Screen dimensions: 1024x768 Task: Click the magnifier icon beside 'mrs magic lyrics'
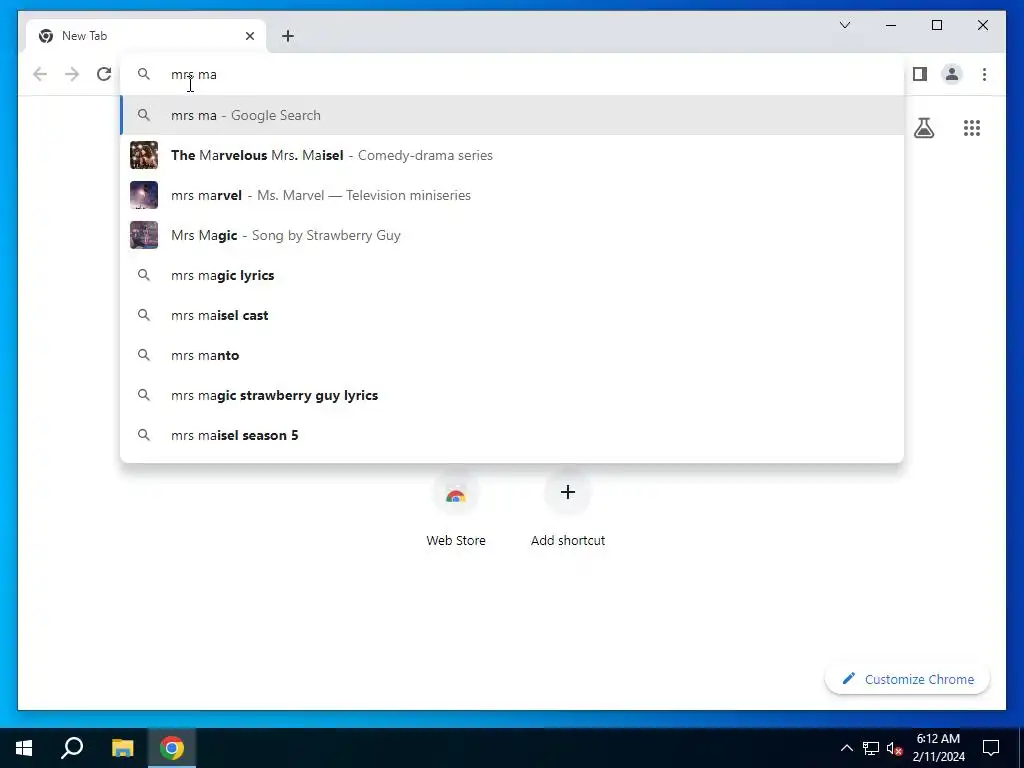(144, 276)
